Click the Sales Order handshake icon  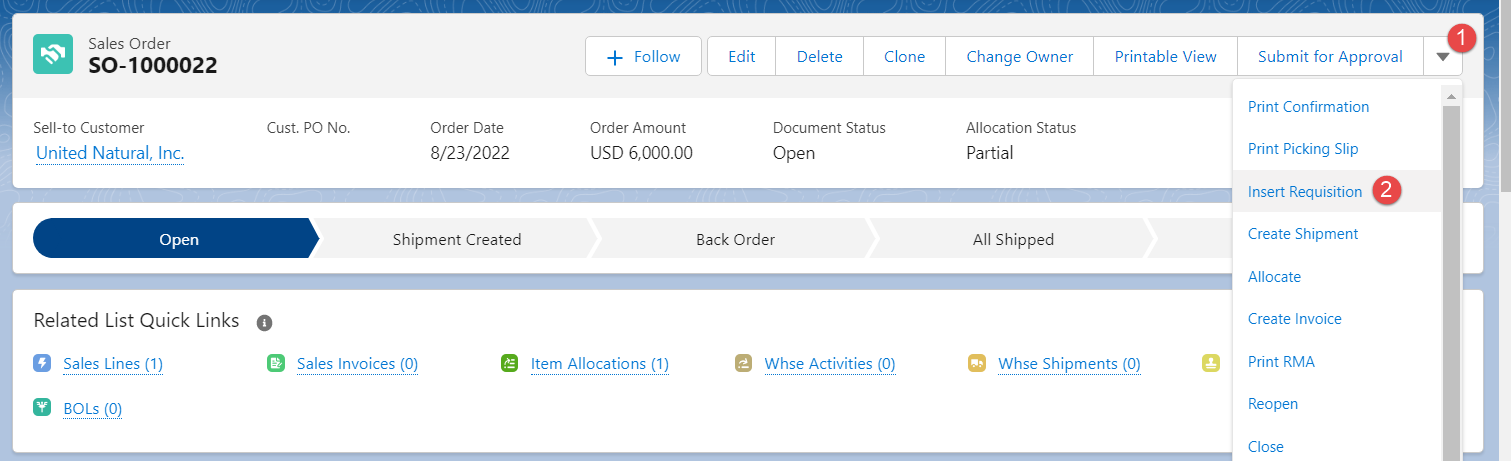(x=53, y=55)
